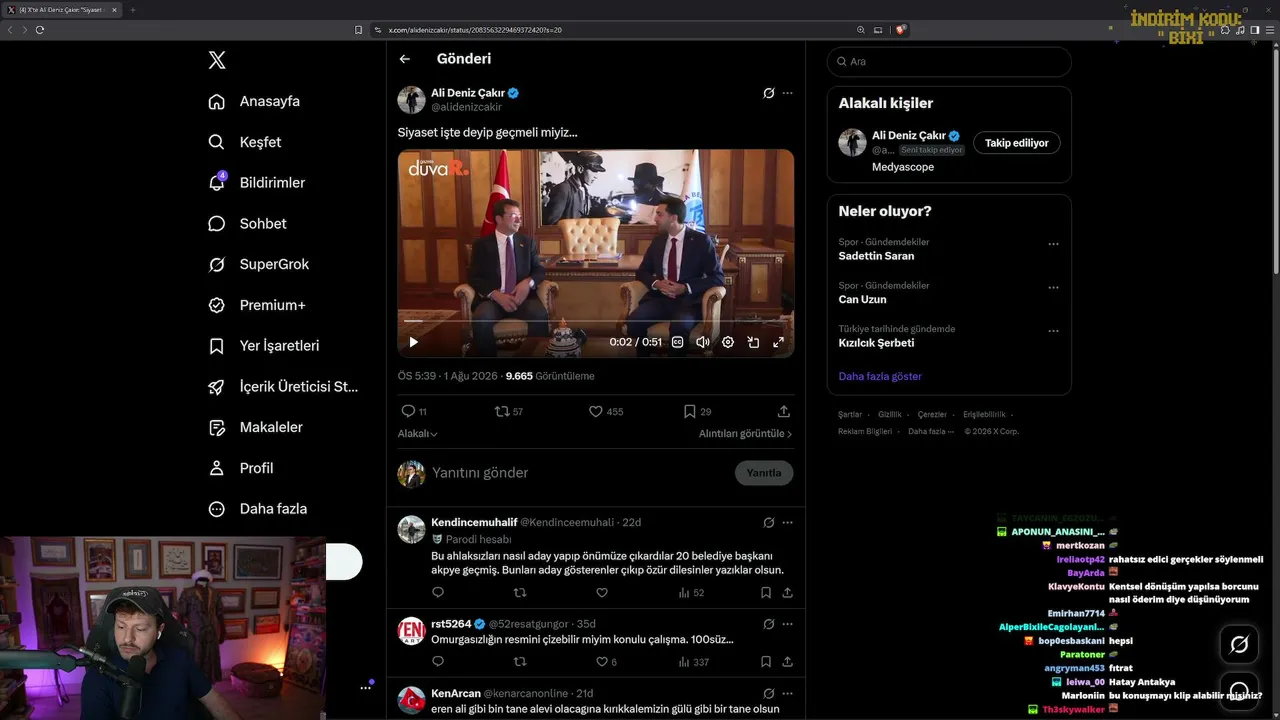This screenshot has width=1280, height=720.
Task: Open Makaleler articles icon
Action: [x=216, y=428]
